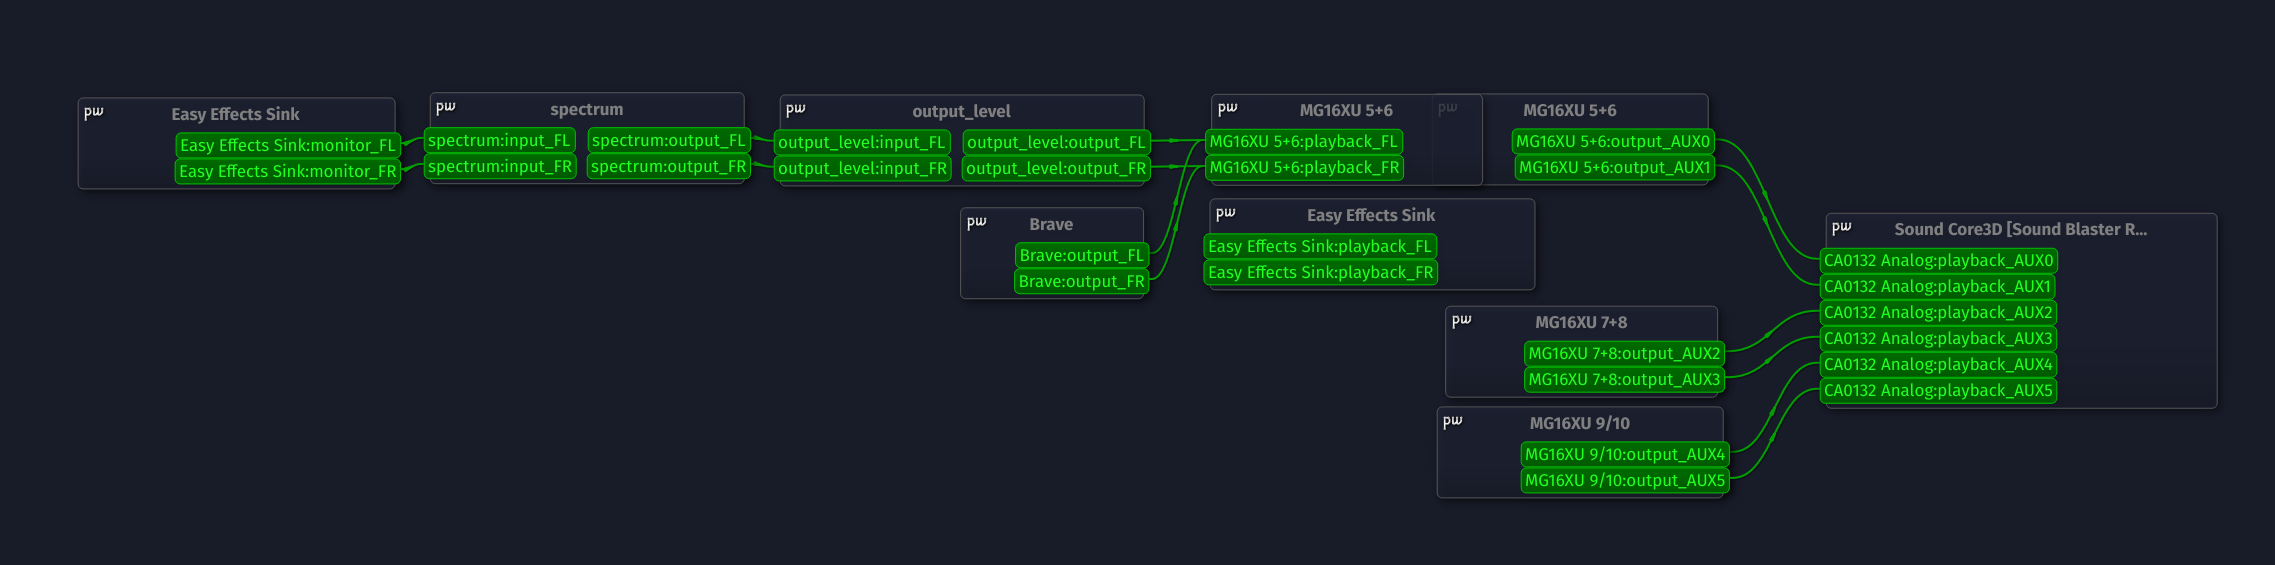Select the Easy Effects Sink:playback_FR port
The image size is (2275, 565).
pyautogui.click(x=1321, y=272)
